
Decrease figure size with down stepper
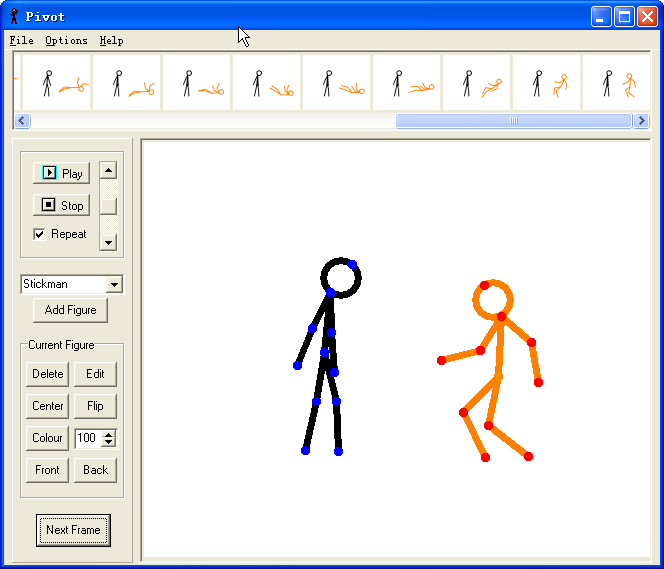pos(109,442)
